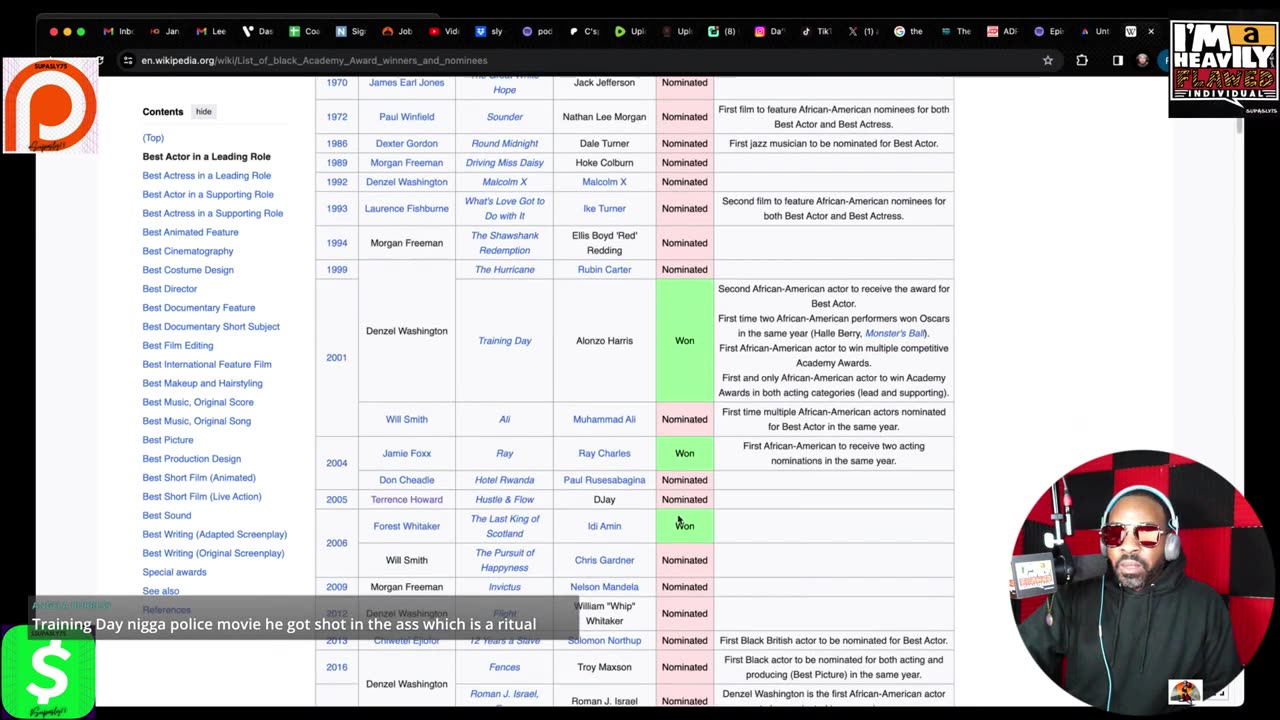Open Best Music, Original Song section
Image resolution: width=1280 pixels, height=720 pixels.
click(x=197, y=421)
